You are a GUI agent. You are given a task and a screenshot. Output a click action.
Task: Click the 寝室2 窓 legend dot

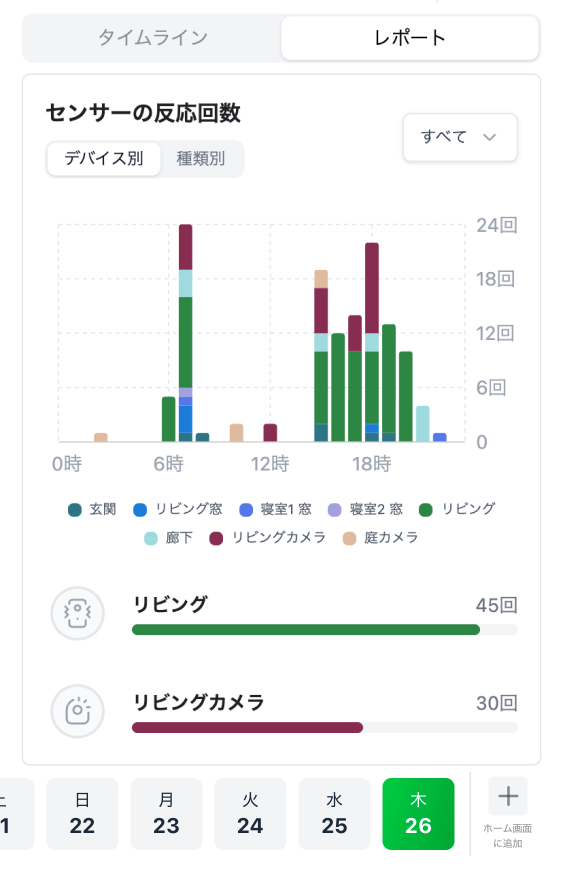(x=334, y=510)
